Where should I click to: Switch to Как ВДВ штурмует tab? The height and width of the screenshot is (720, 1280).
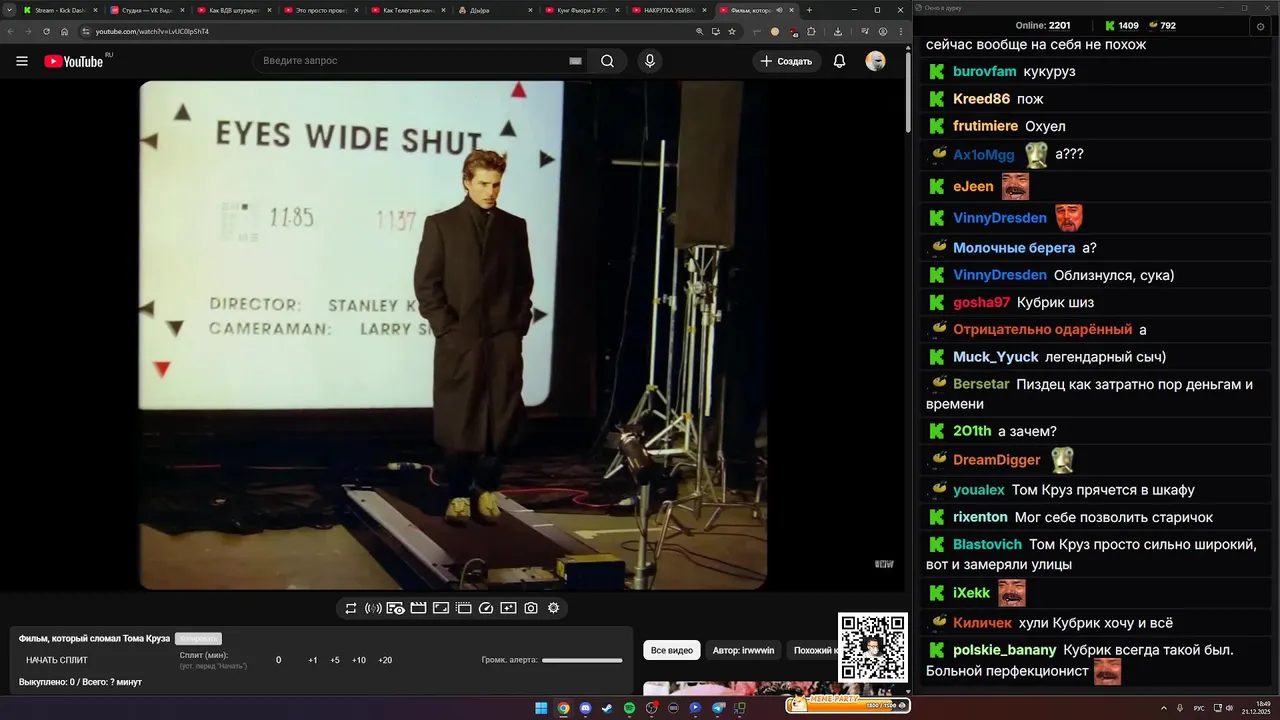[x=233, y=10]
